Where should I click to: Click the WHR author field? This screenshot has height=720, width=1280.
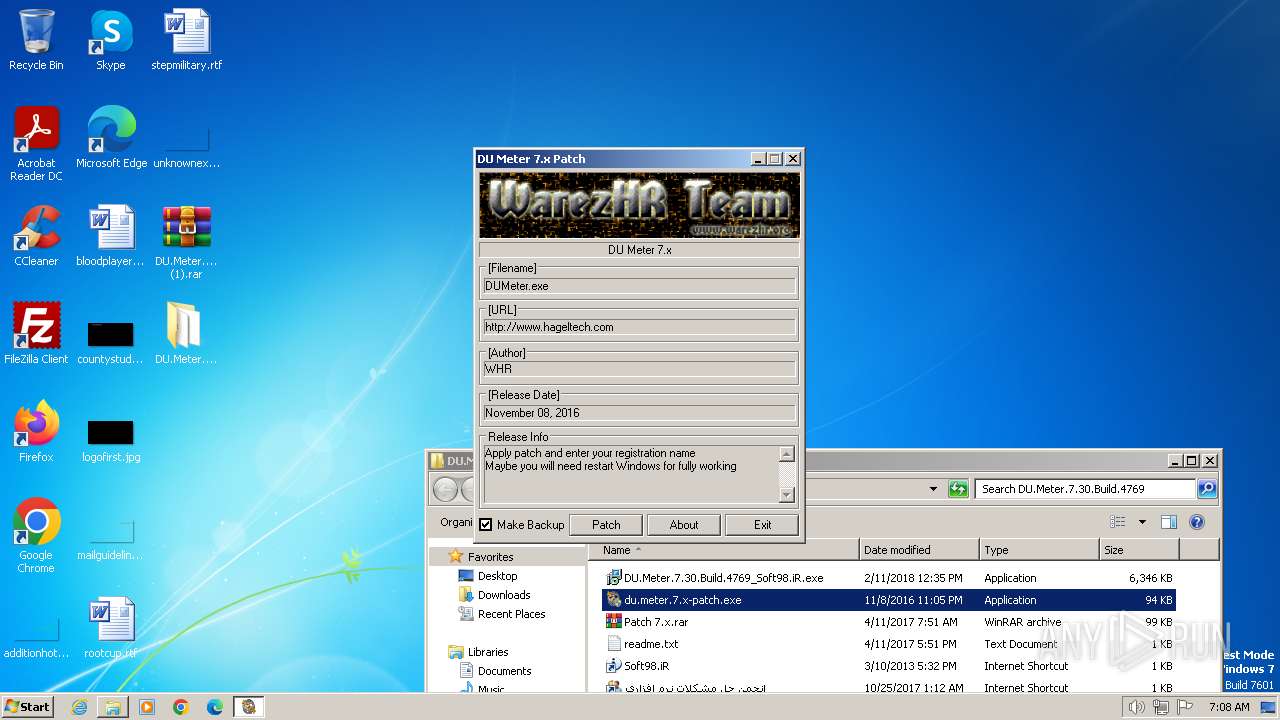(x=639, y=369)
